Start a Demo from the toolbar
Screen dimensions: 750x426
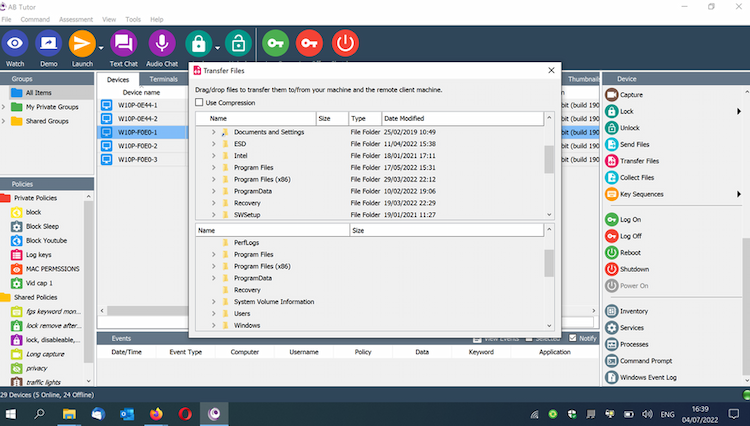[48, 44]
